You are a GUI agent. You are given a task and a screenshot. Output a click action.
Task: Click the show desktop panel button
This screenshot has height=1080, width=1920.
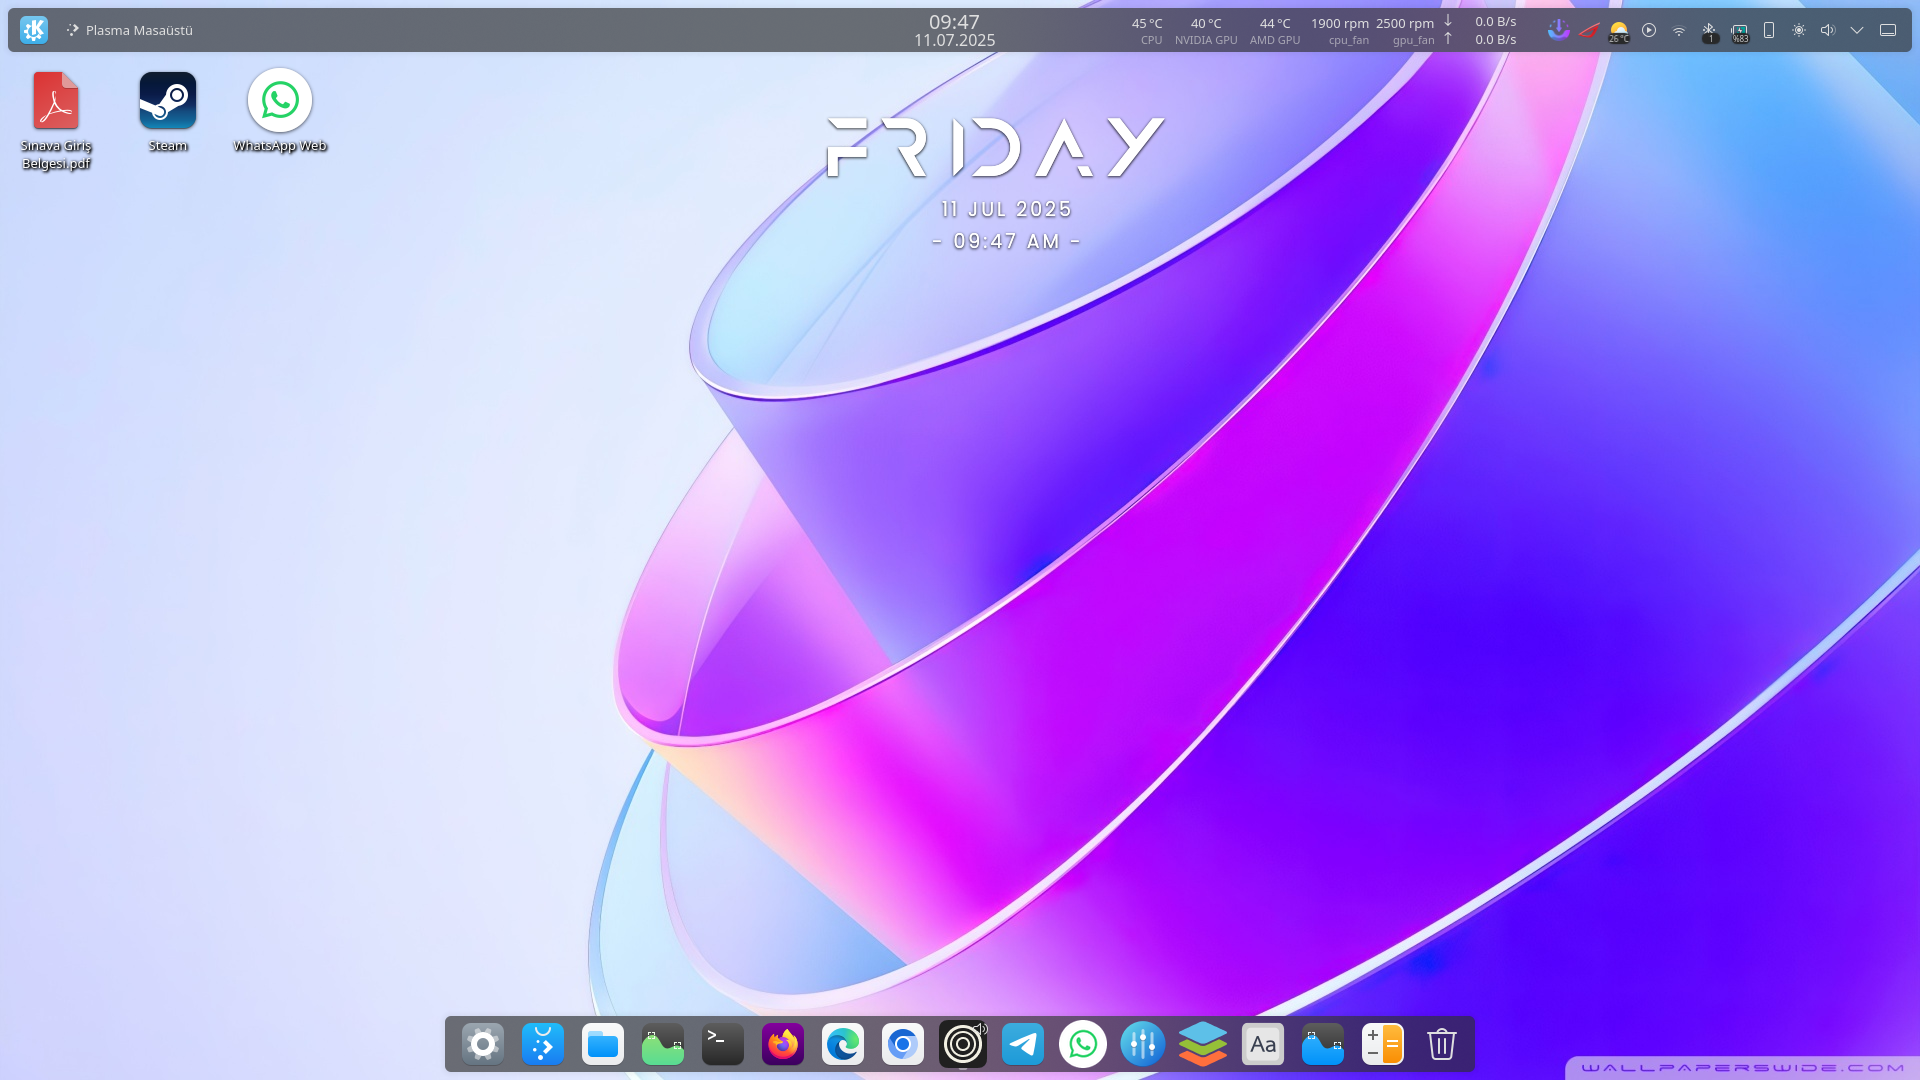[1888, 30]
